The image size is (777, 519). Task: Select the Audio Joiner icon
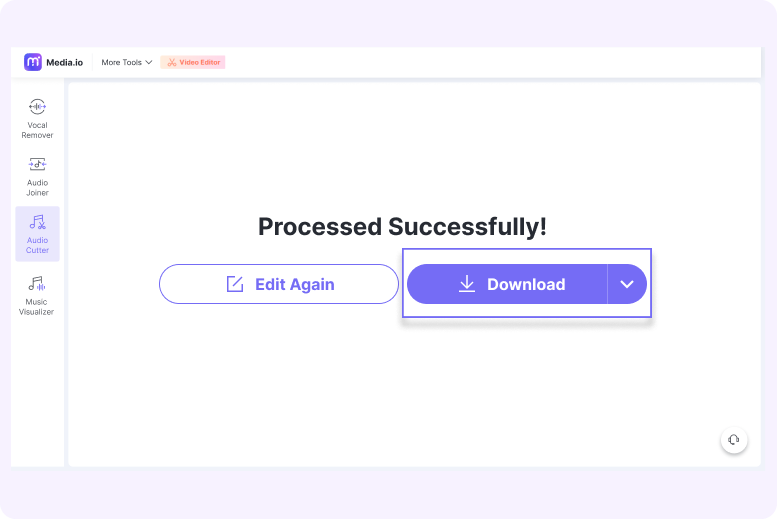click(x=37, y=164)
